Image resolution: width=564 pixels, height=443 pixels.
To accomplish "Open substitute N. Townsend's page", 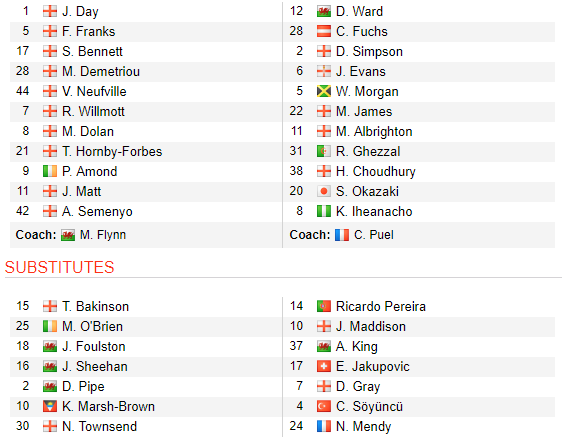I will (99, 426).
